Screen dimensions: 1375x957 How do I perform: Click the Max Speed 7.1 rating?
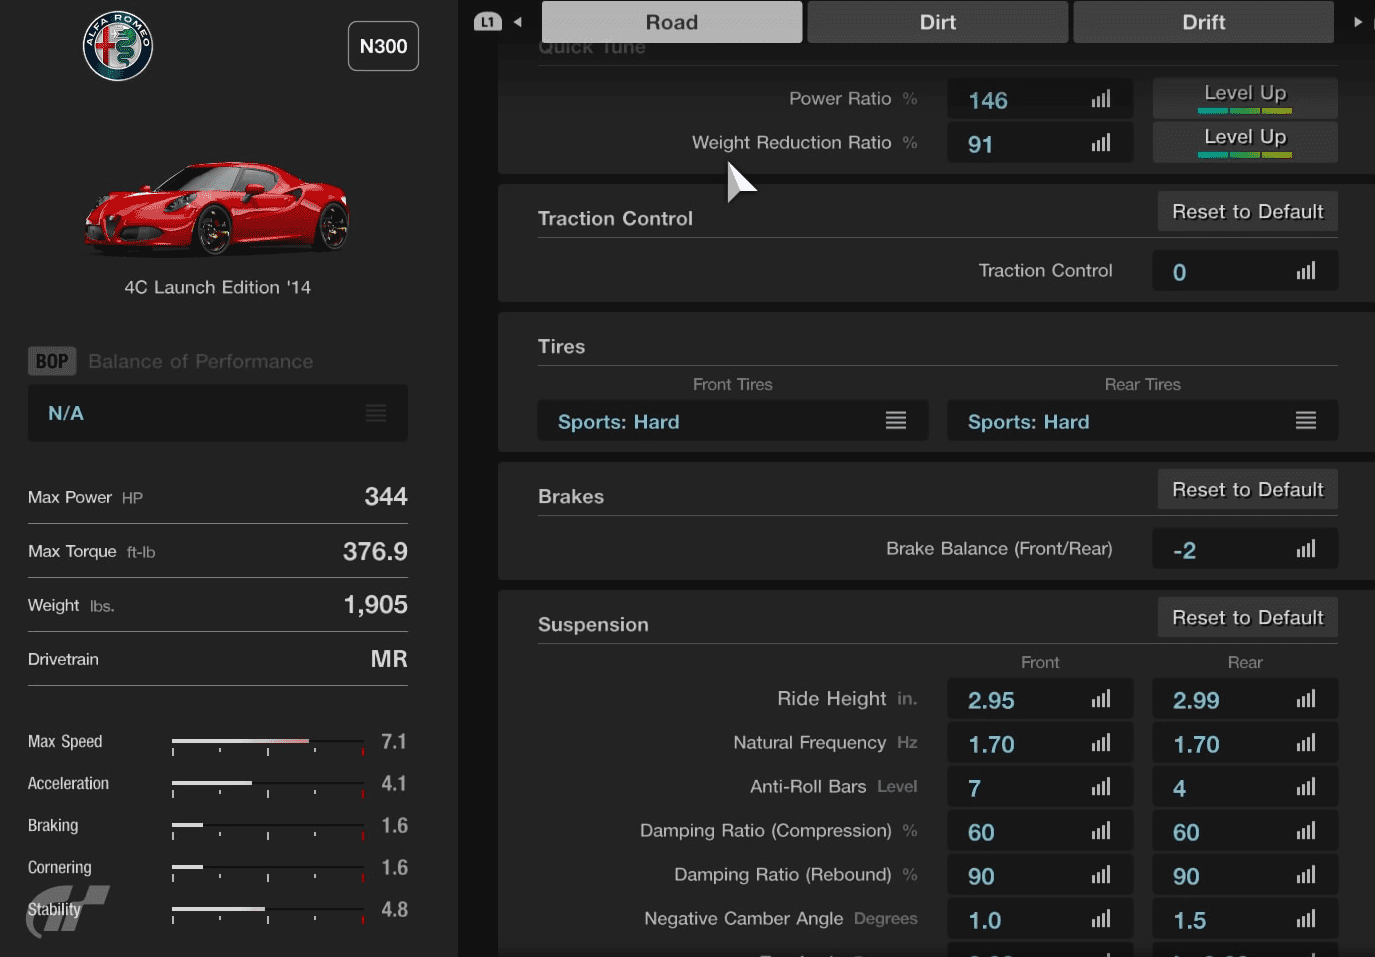click(x=394, y=741)
